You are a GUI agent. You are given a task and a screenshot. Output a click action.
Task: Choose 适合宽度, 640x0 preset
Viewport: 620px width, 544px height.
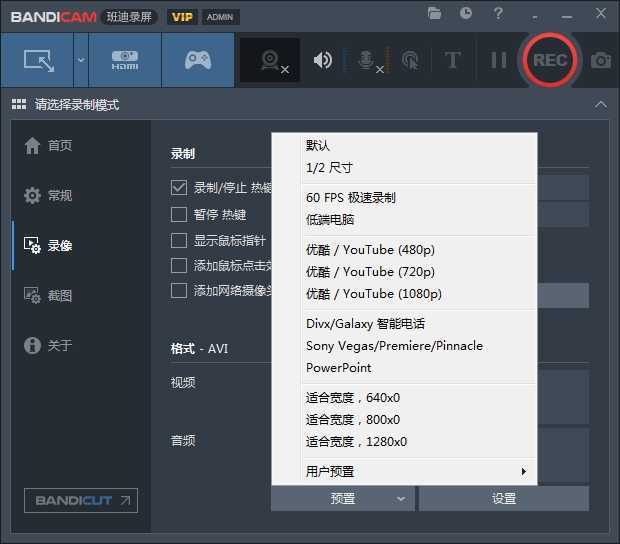[x=404, y=398]
